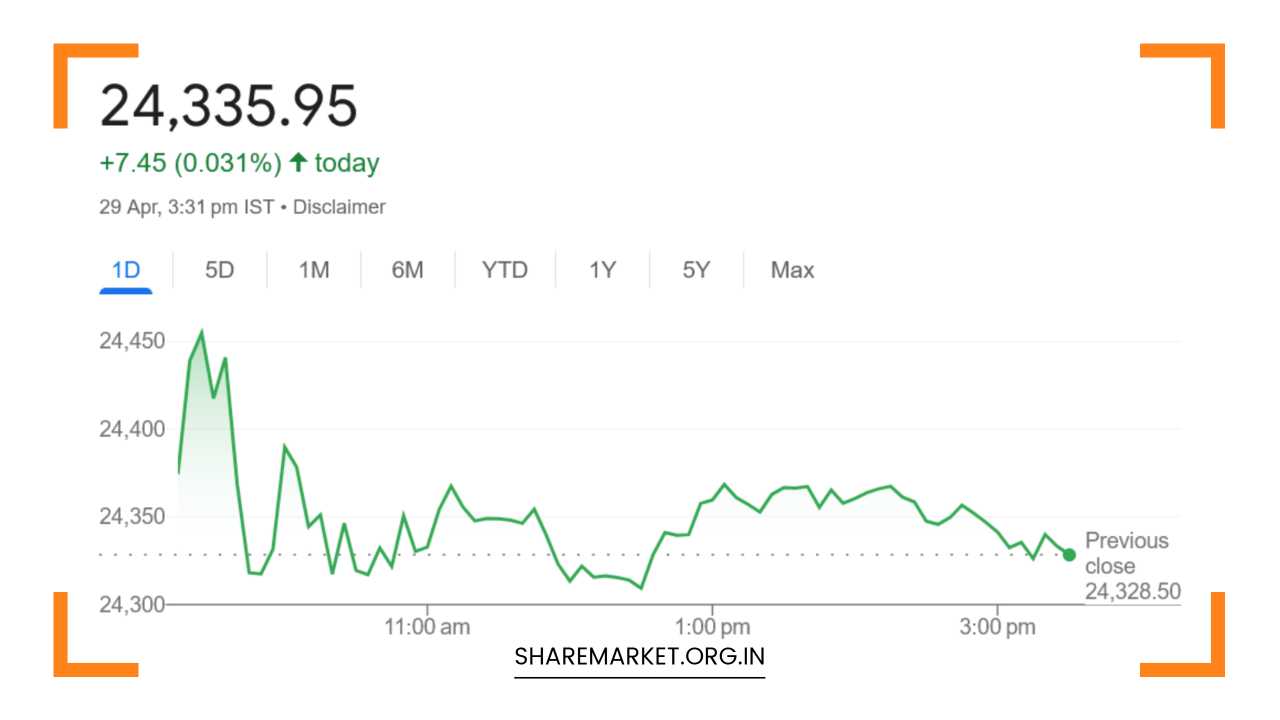Click the 3:00 pm time axis marker
Viewport: 1280px width, 720px height.
coord(997,628)
